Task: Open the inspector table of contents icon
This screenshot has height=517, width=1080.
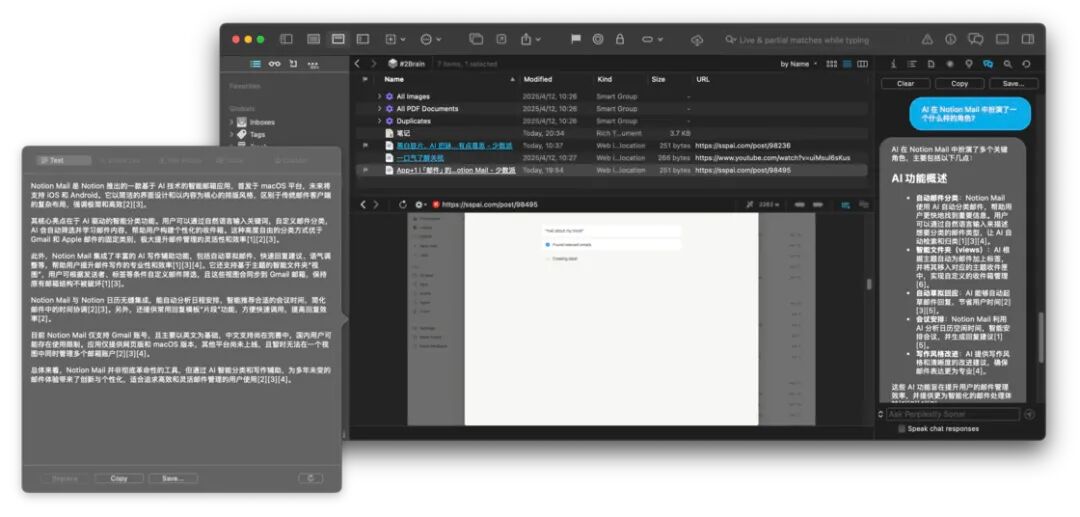Action: pyautogui.click(x=912, y=63)
